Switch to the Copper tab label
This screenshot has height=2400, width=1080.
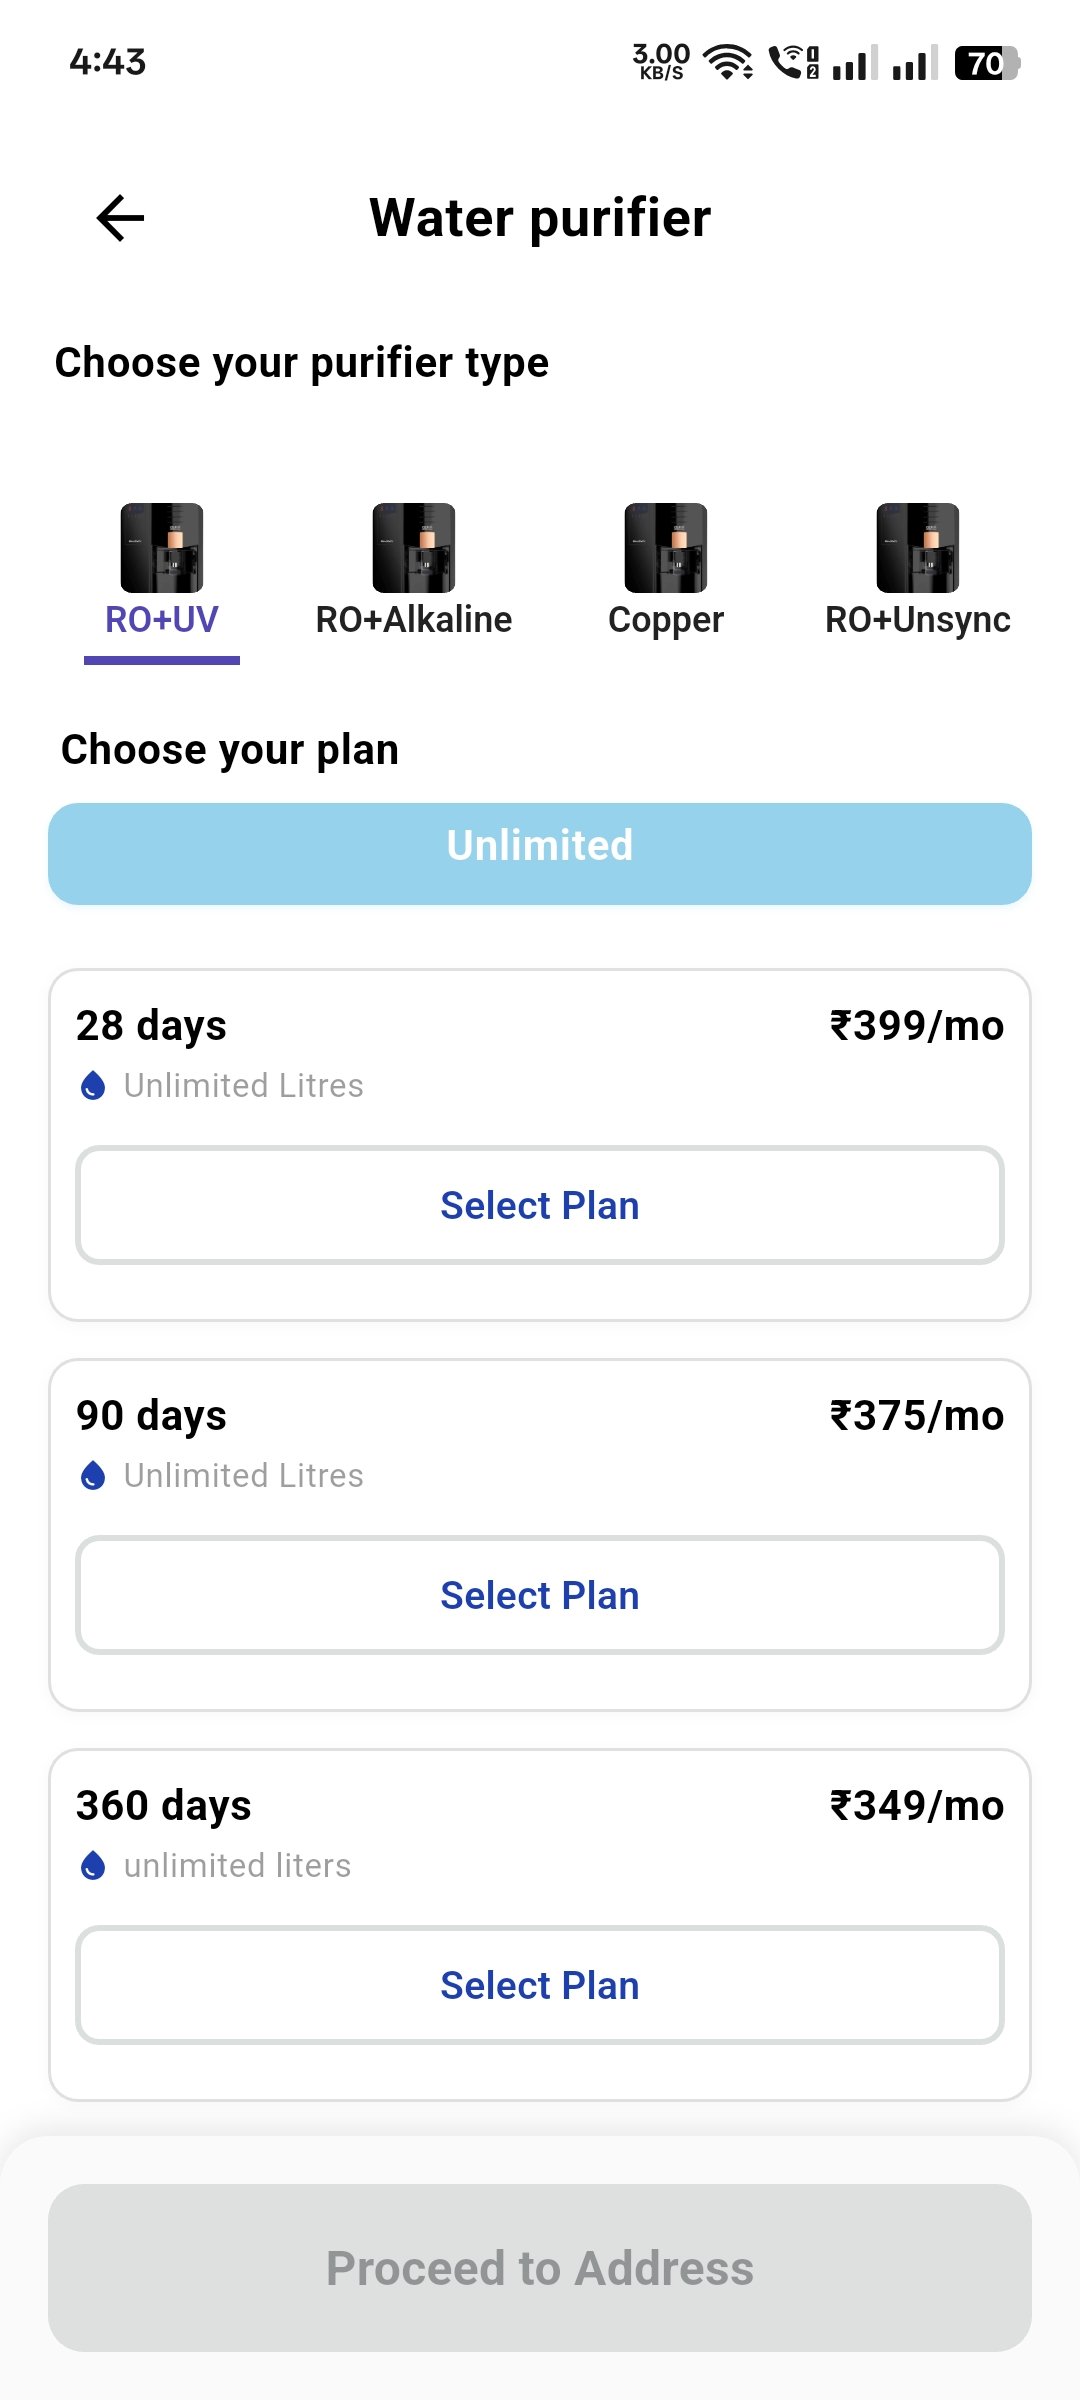(666, 620)
